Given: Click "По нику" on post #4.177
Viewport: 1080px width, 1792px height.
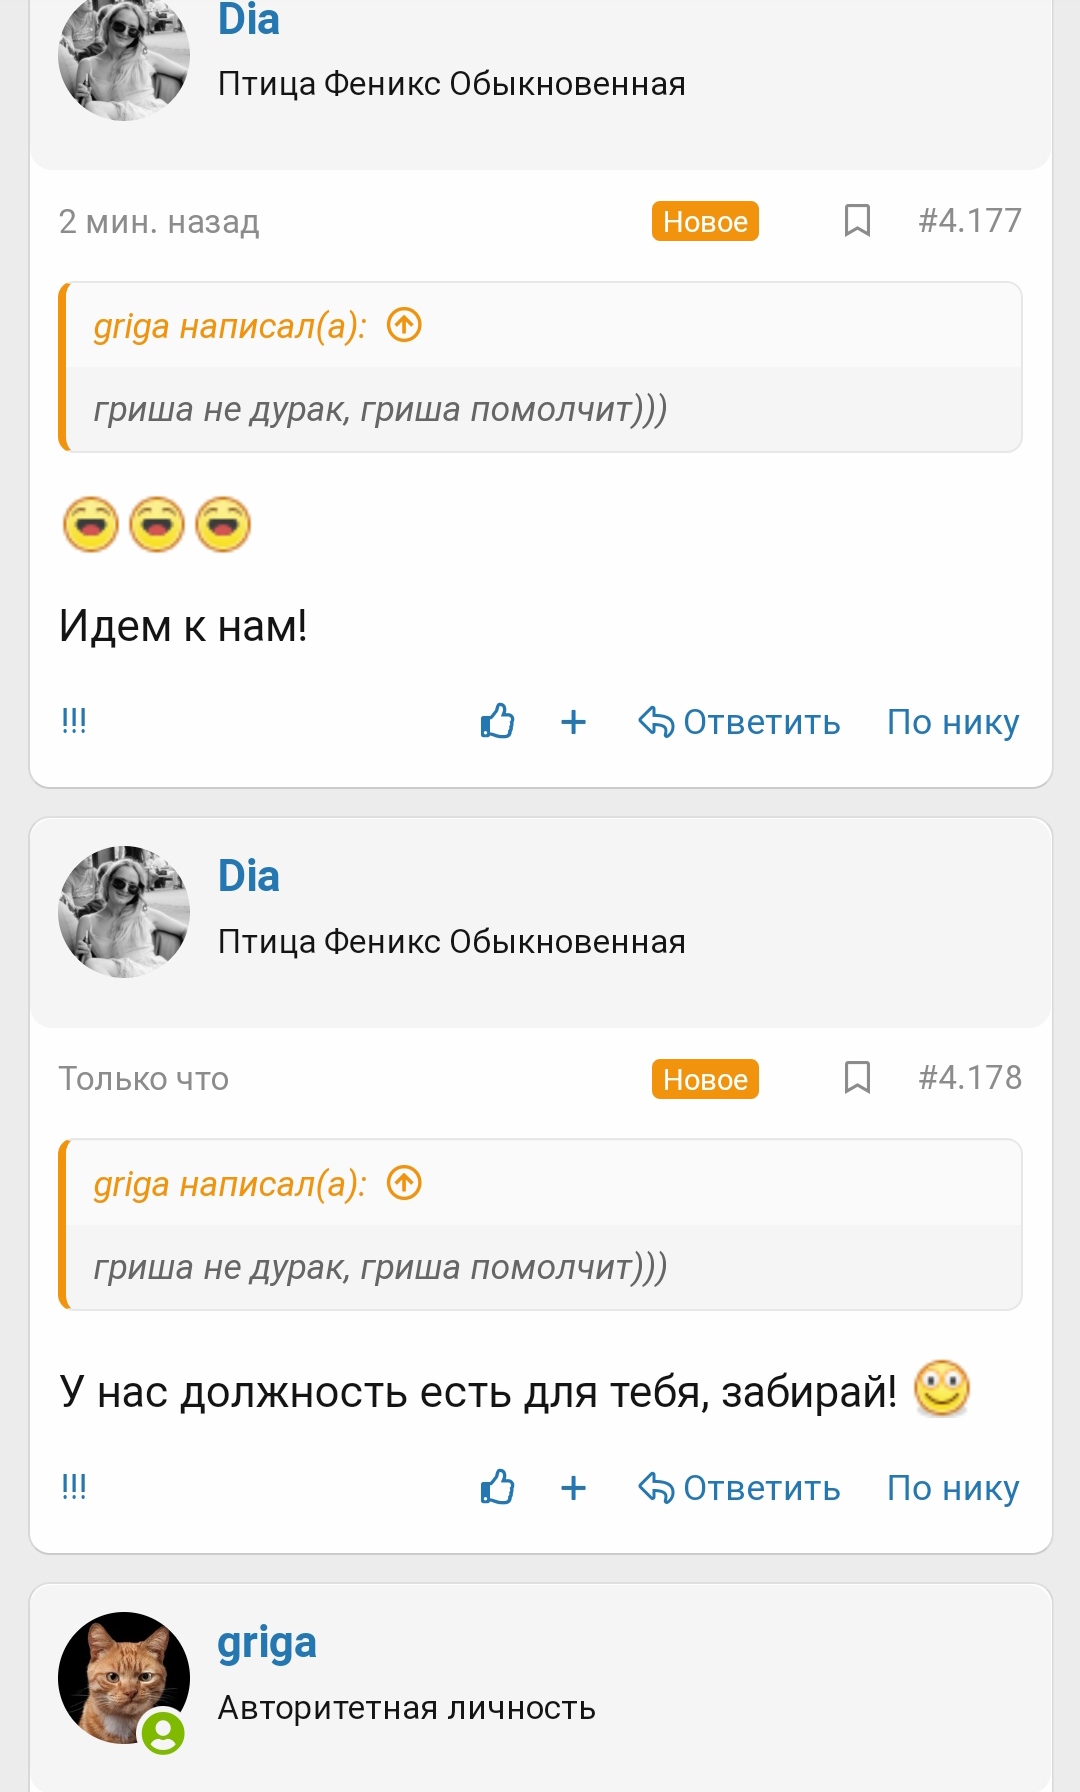Looking at the screenshot, I should point(953,722).
